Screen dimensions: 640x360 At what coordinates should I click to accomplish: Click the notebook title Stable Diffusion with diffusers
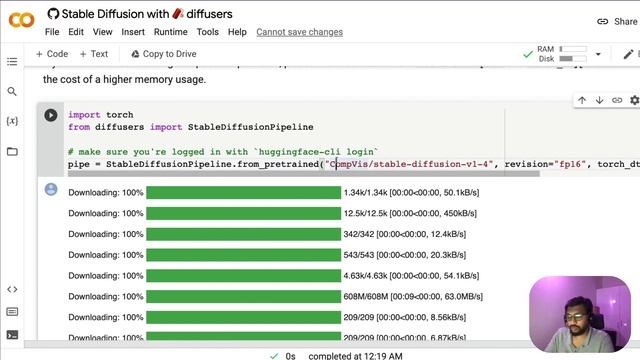147,14
